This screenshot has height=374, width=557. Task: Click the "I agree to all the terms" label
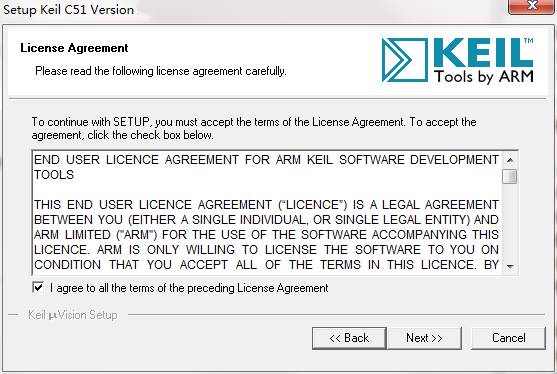[189, 288]
